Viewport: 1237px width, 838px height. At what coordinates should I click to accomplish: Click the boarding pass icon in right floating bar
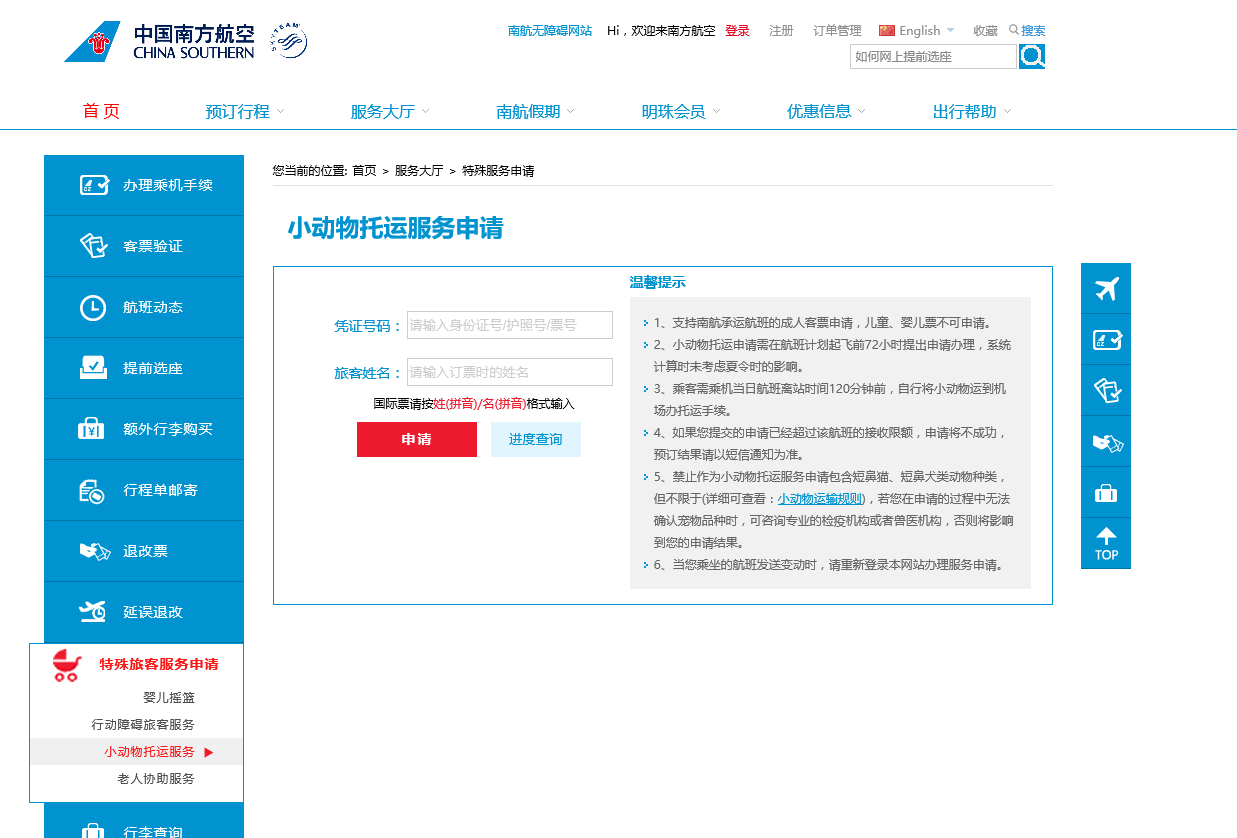tap(1106, 340)
